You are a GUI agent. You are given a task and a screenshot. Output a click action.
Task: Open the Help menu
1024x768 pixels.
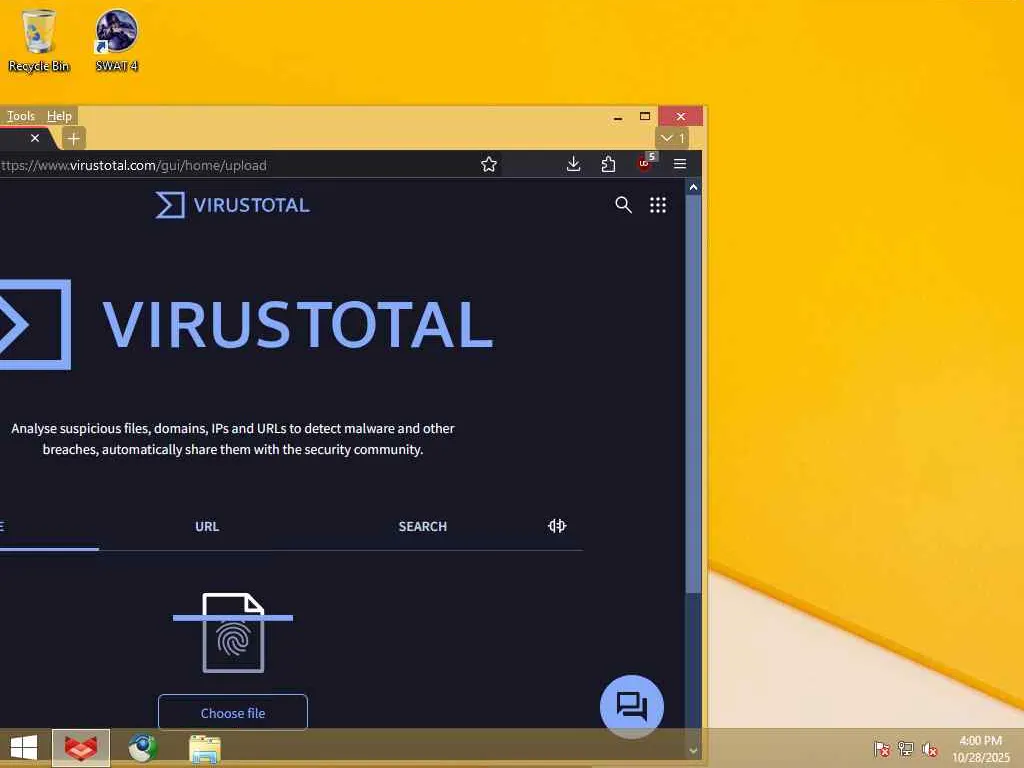[59, 116]
